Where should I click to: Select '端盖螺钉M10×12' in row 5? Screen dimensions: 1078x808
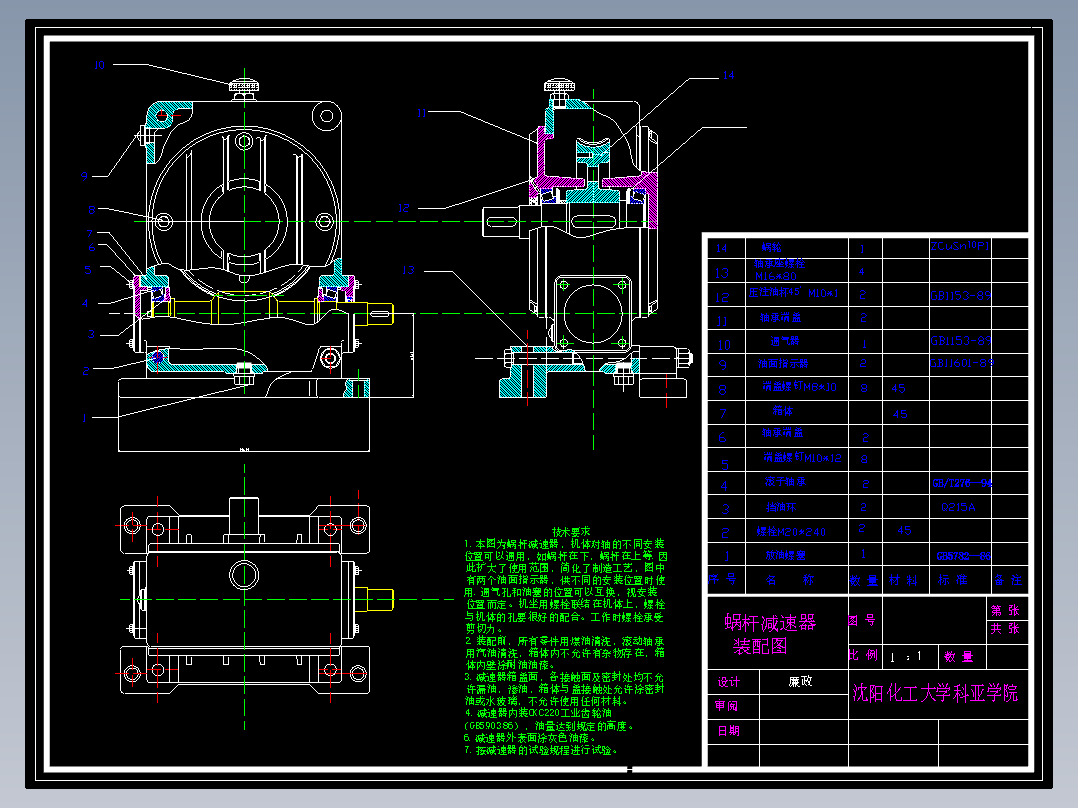802,457
